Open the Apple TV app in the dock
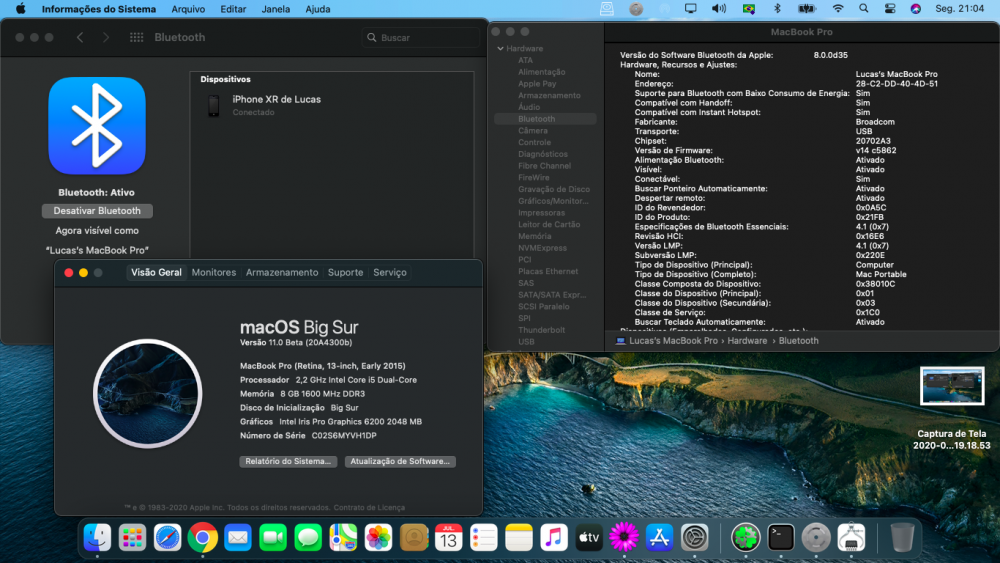1000x563 pixels. click(x=589, y=538)
